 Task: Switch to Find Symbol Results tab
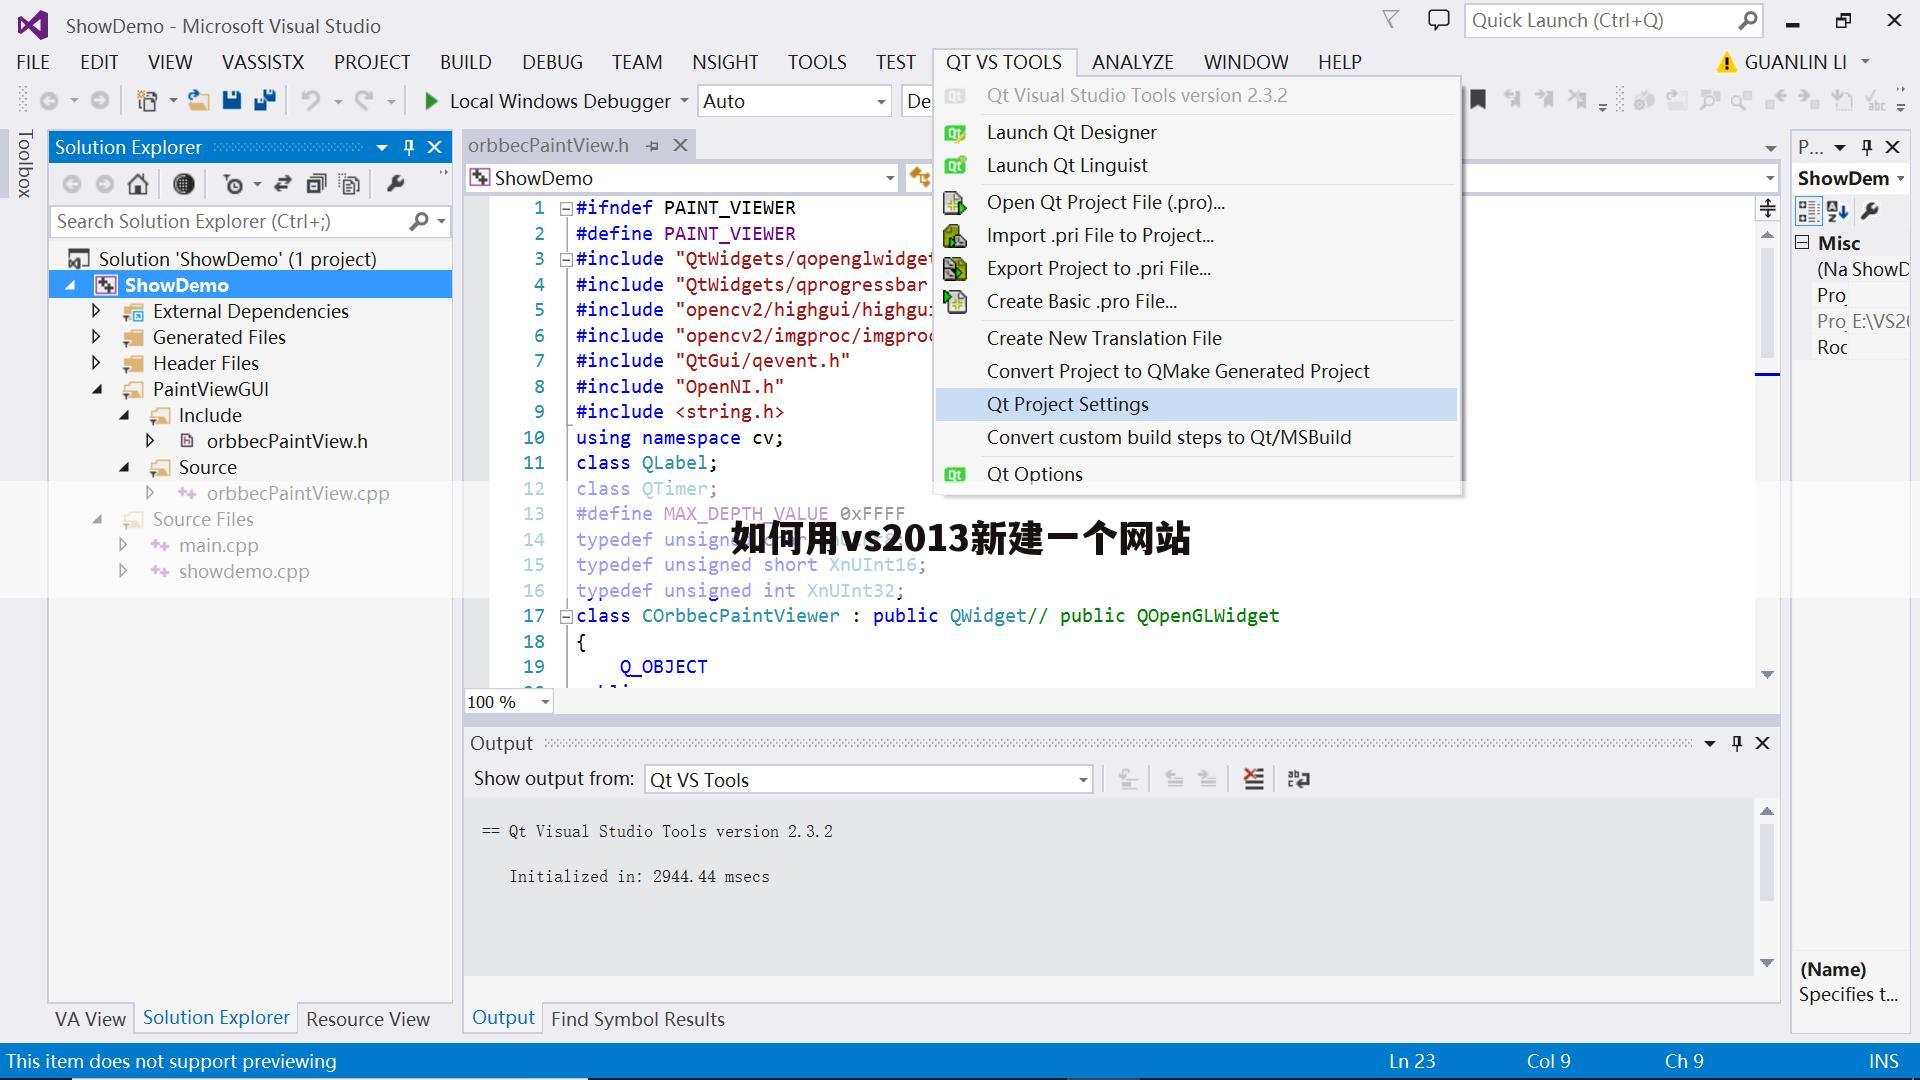[x=637, y=1019]
